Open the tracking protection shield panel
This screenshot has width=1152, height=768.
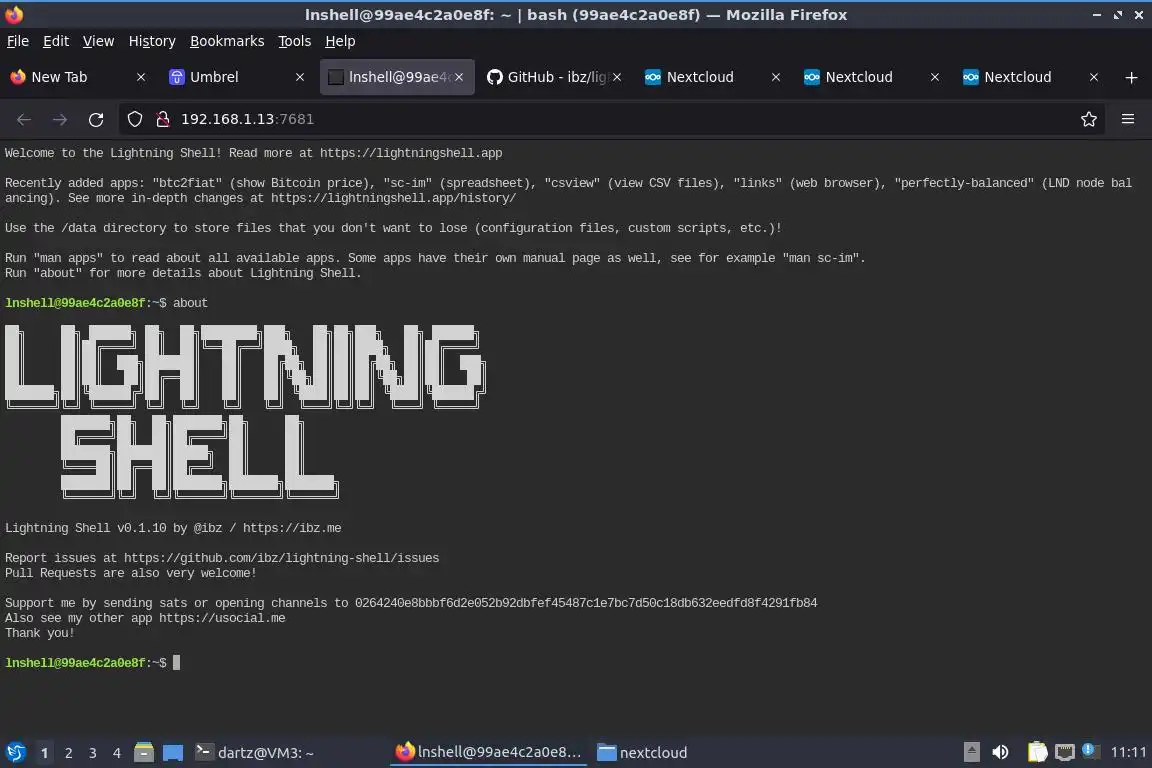[x=134, y=119]
